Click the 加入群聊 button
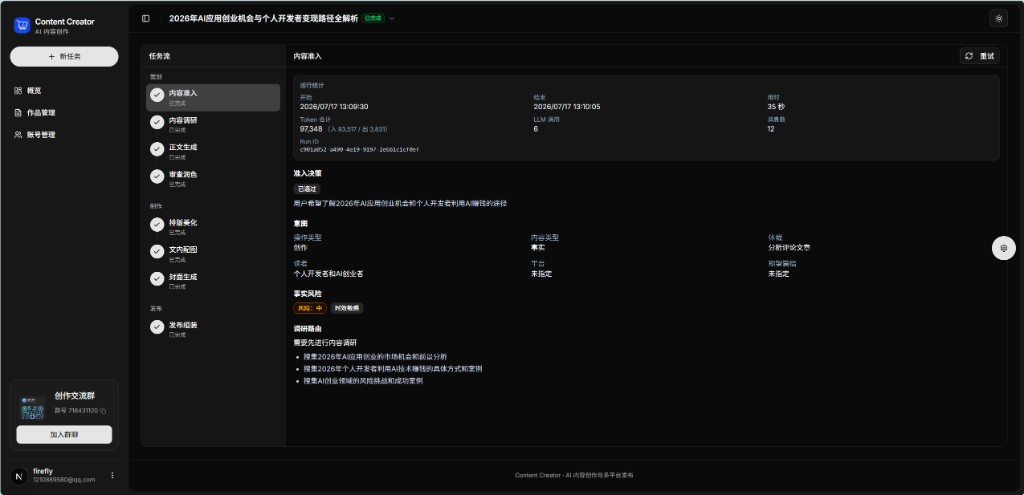The image size is (1024, 495). coord(64,435)
